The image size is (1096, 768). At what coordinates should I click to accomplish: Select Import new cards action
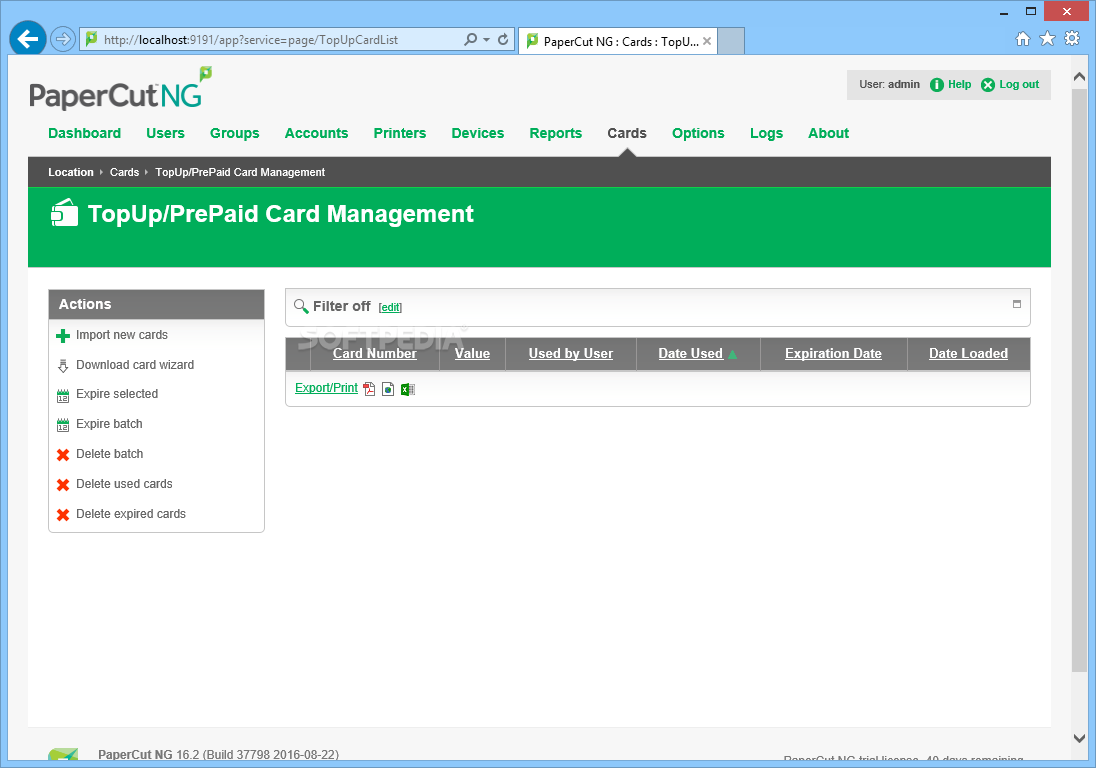[x=122, y=335]
